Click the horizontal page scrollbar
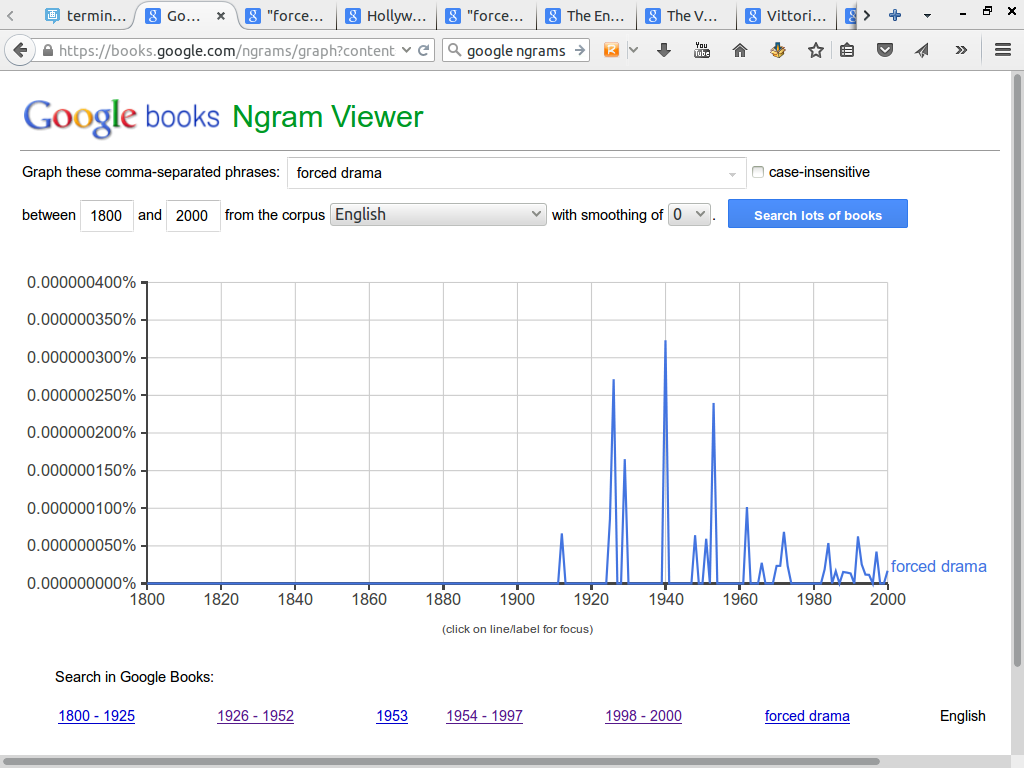This screenshot has height=768, width=1024. pyautogui.click(x=441, y=761)
